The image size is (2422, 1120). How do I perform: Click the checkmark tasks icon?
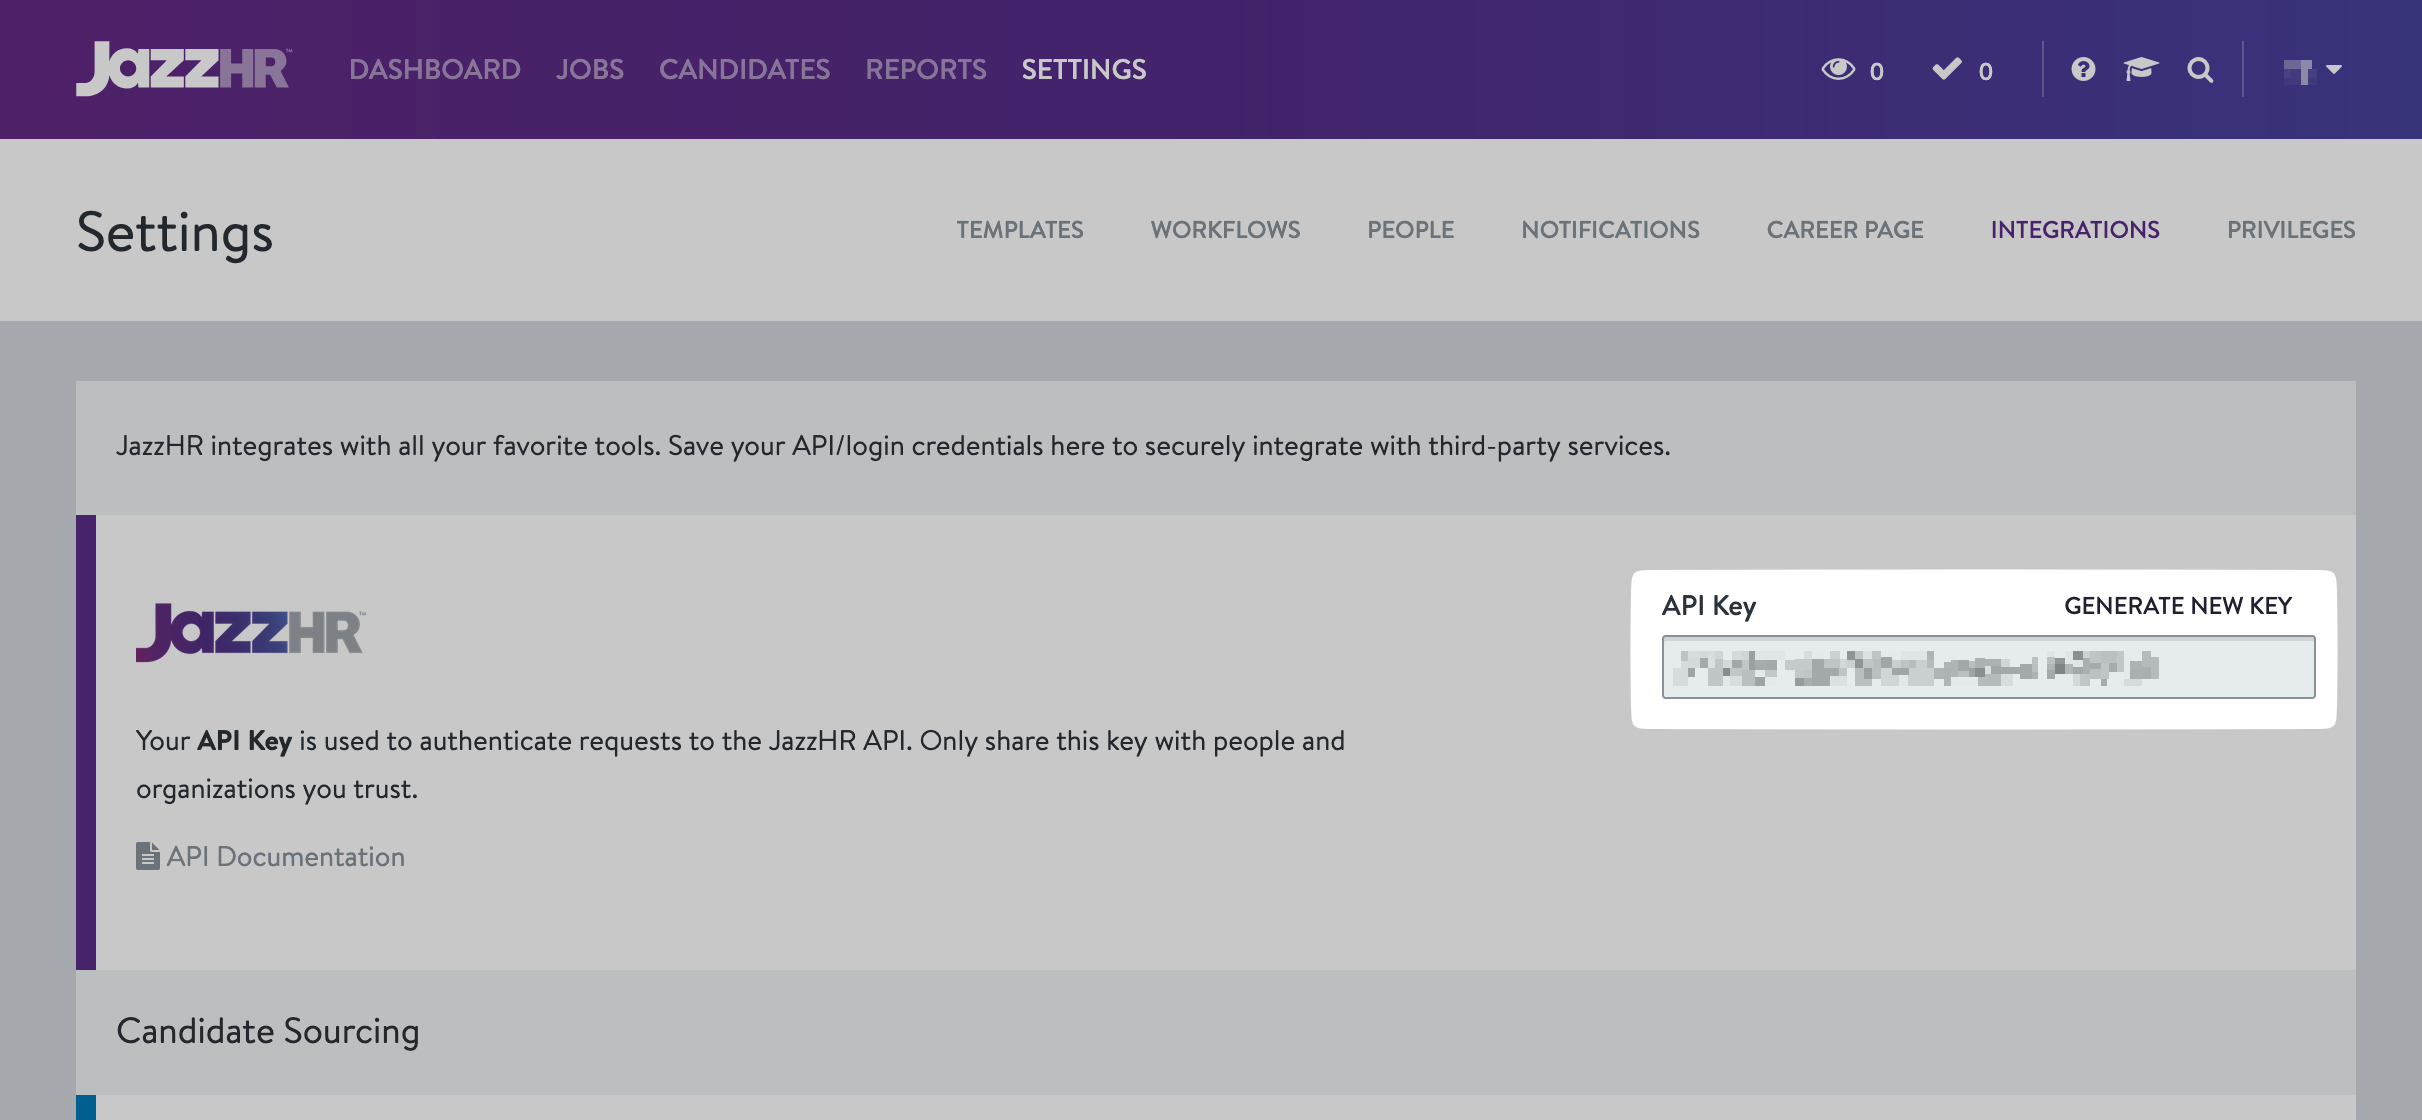pyautogui.click(x=1946, y=69)
